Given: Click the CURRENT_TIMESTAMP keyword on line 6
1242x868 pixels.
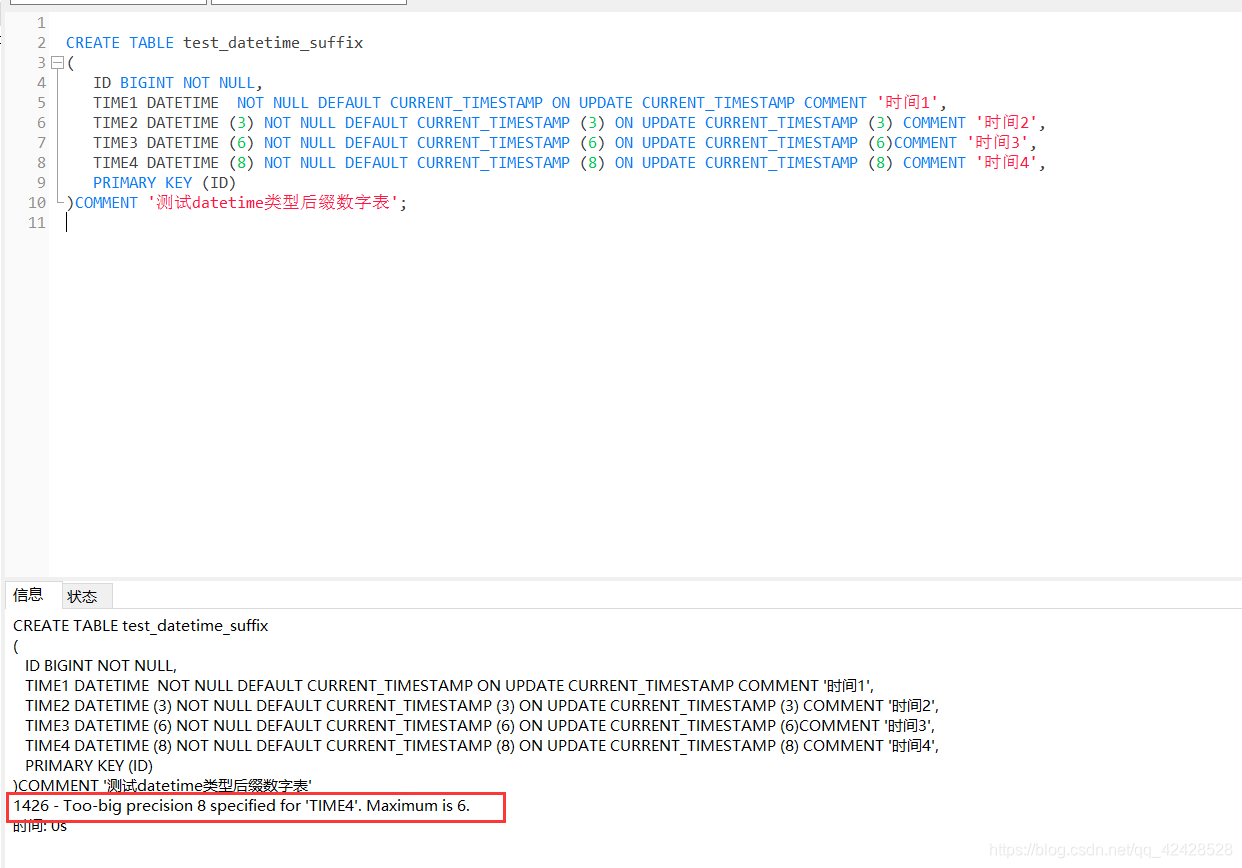Looking at the screenshot, I should (x=492, y=122).
